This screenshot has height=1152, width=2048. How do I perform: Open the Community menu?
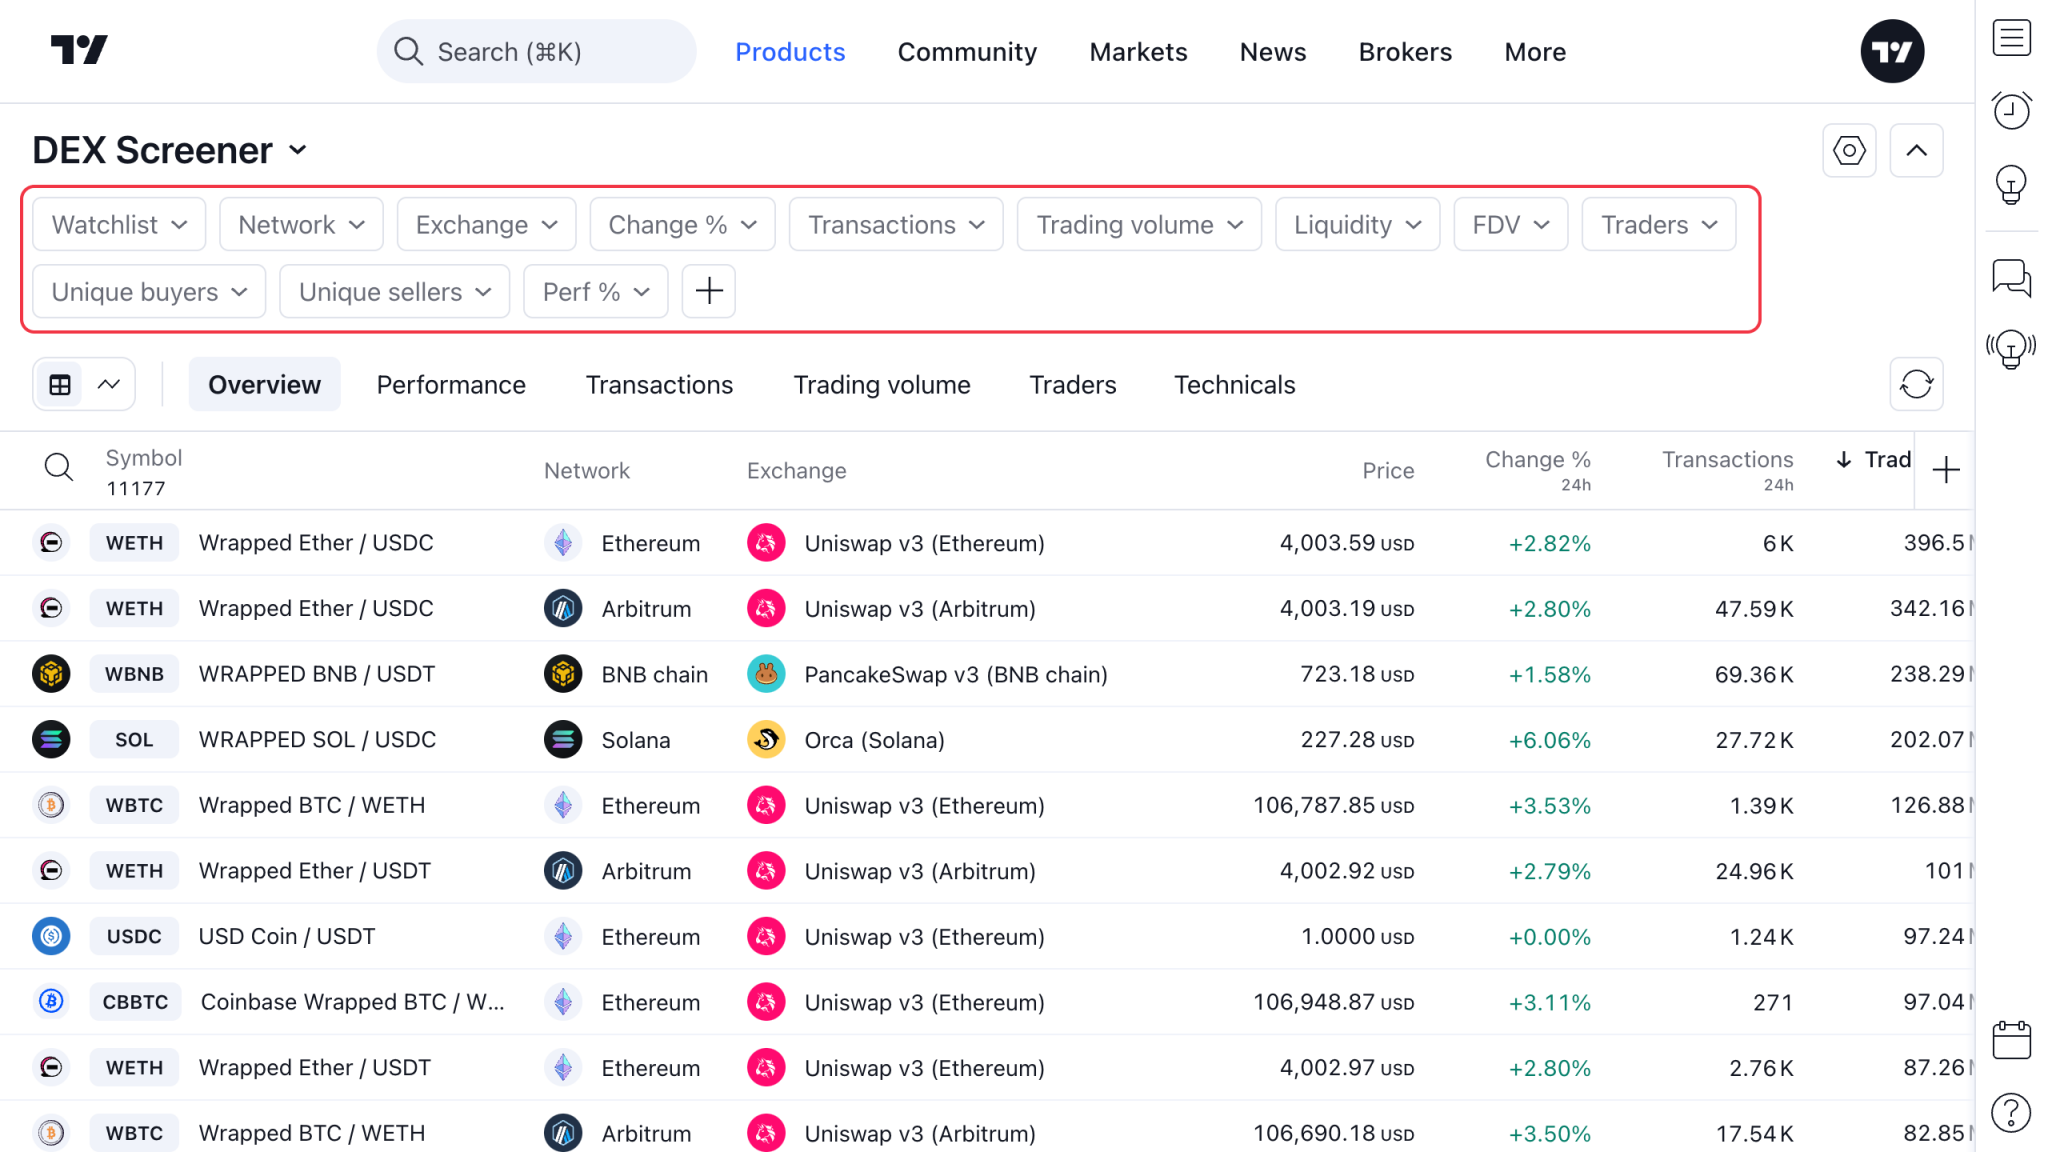pos(967,51)
